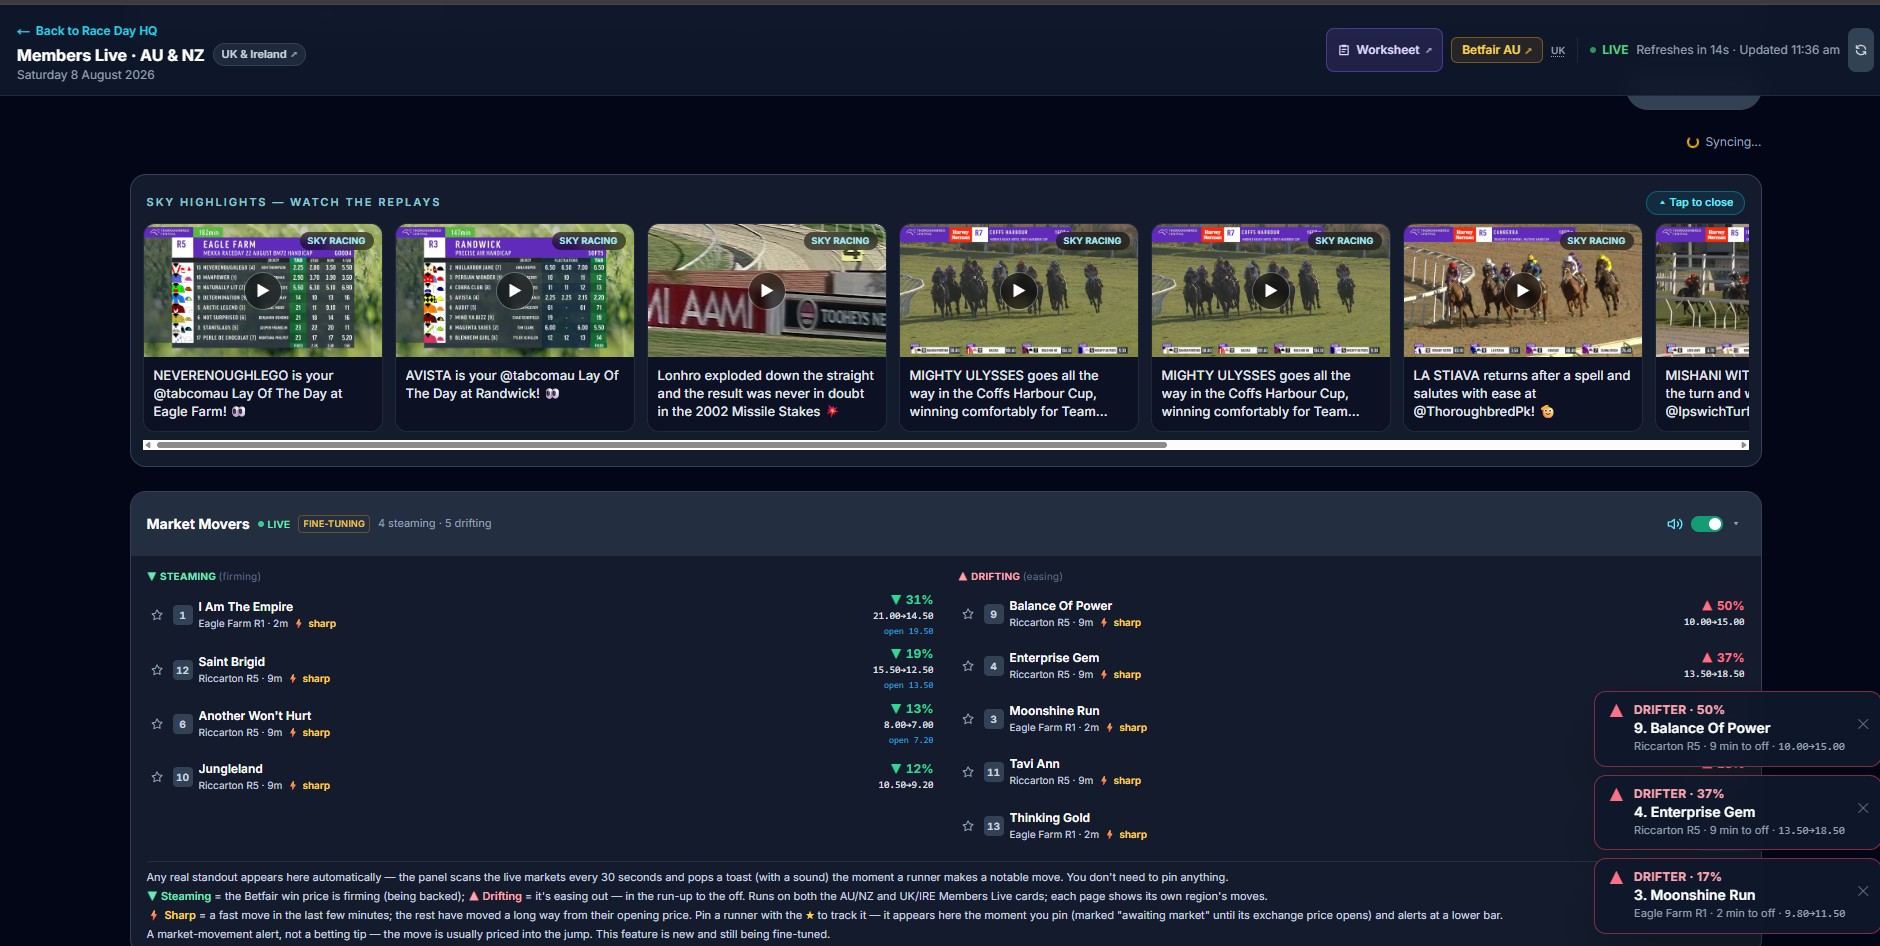This screenshot has width=1880, height=946.
Task: Switch to the UK & Ireland page
Action: pos(259,55)
